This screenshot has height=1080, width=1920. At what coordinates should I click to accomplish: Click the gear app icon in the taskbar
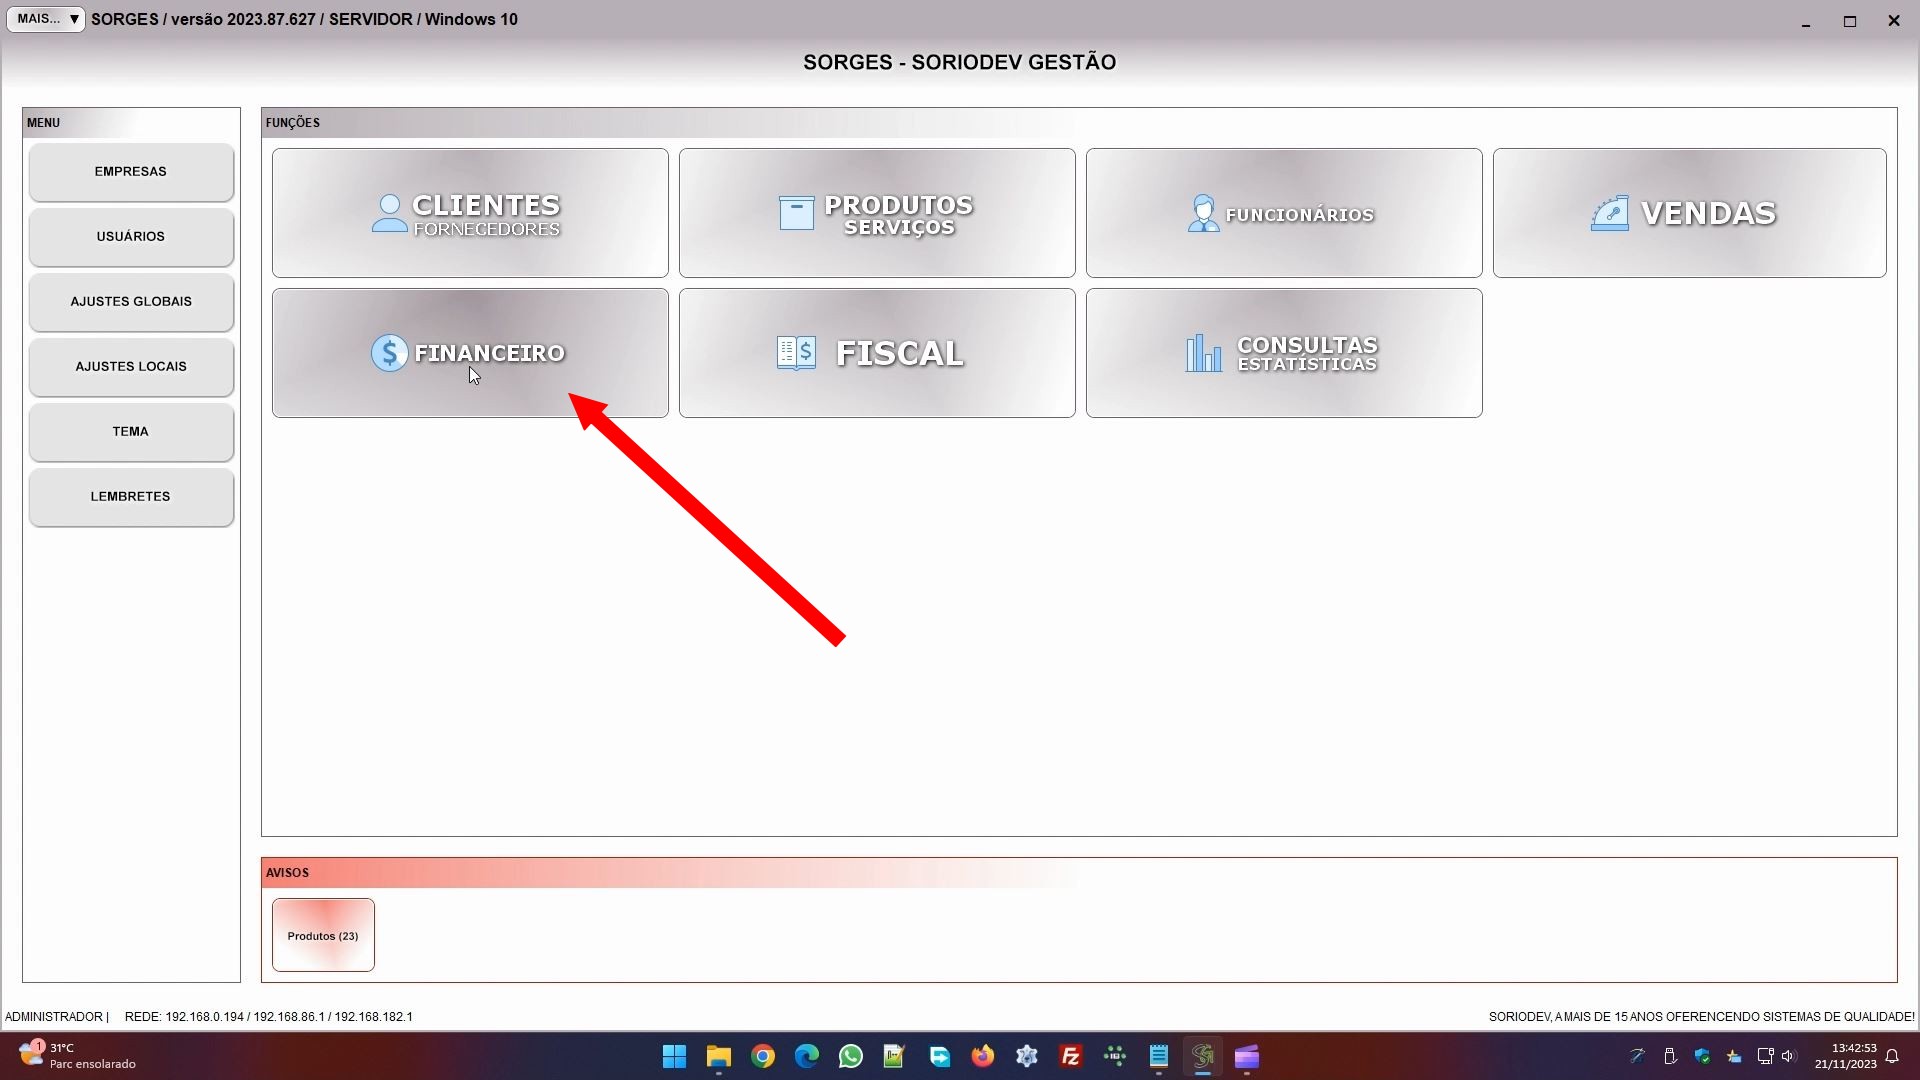click(x=1027, y=1057)
